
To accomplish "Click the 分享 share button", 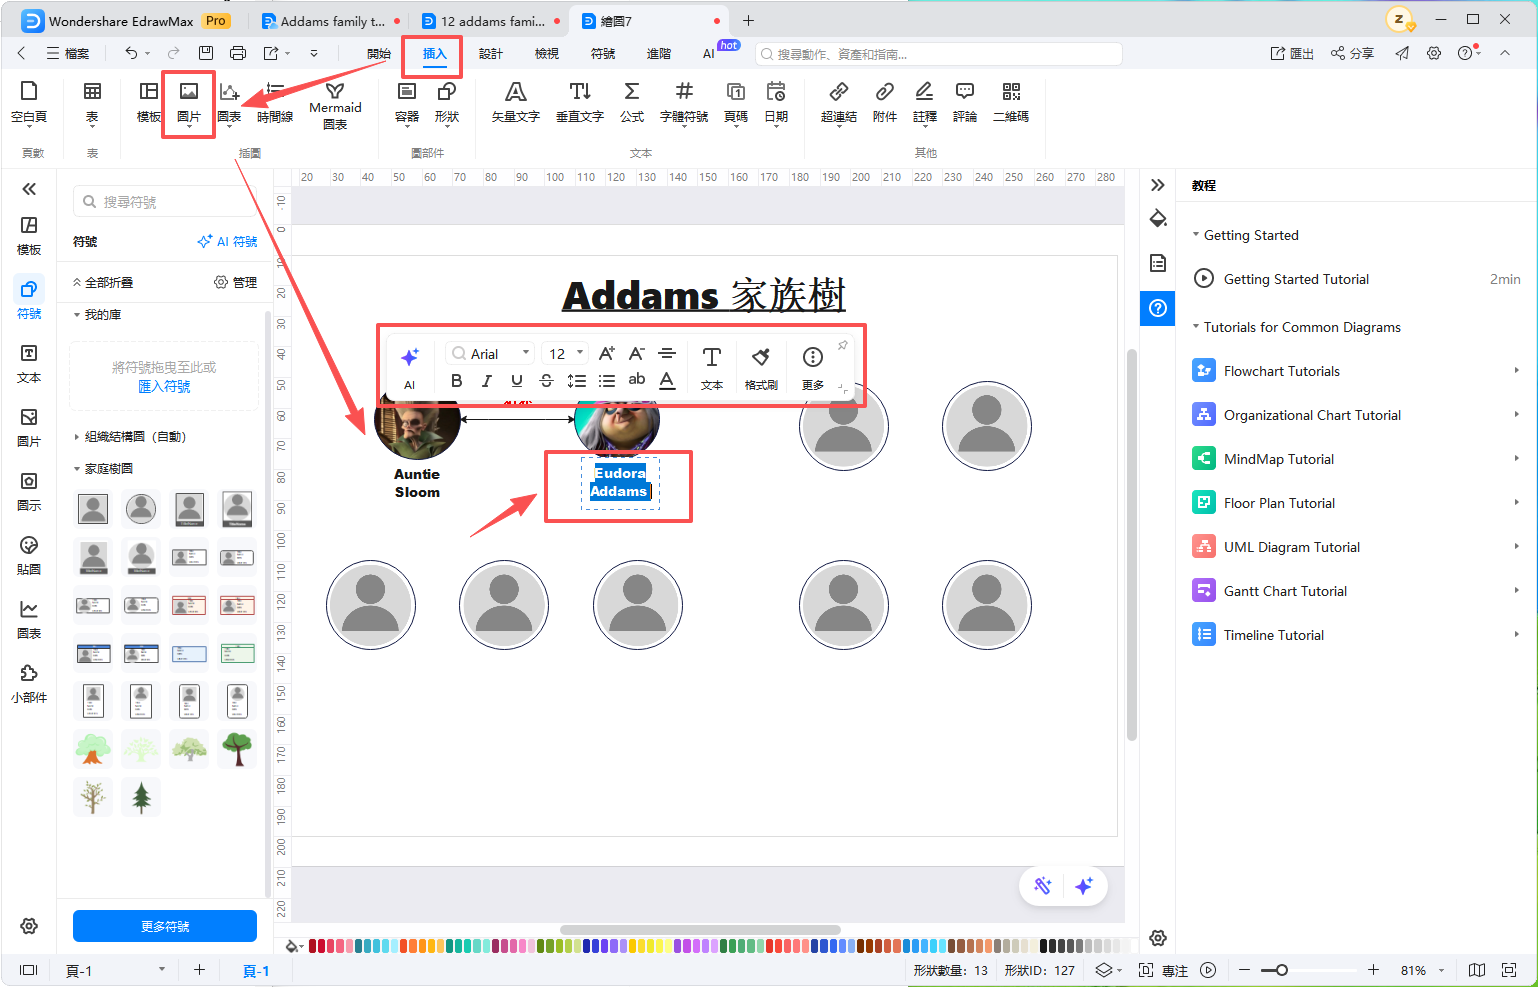I will 1352,54.
